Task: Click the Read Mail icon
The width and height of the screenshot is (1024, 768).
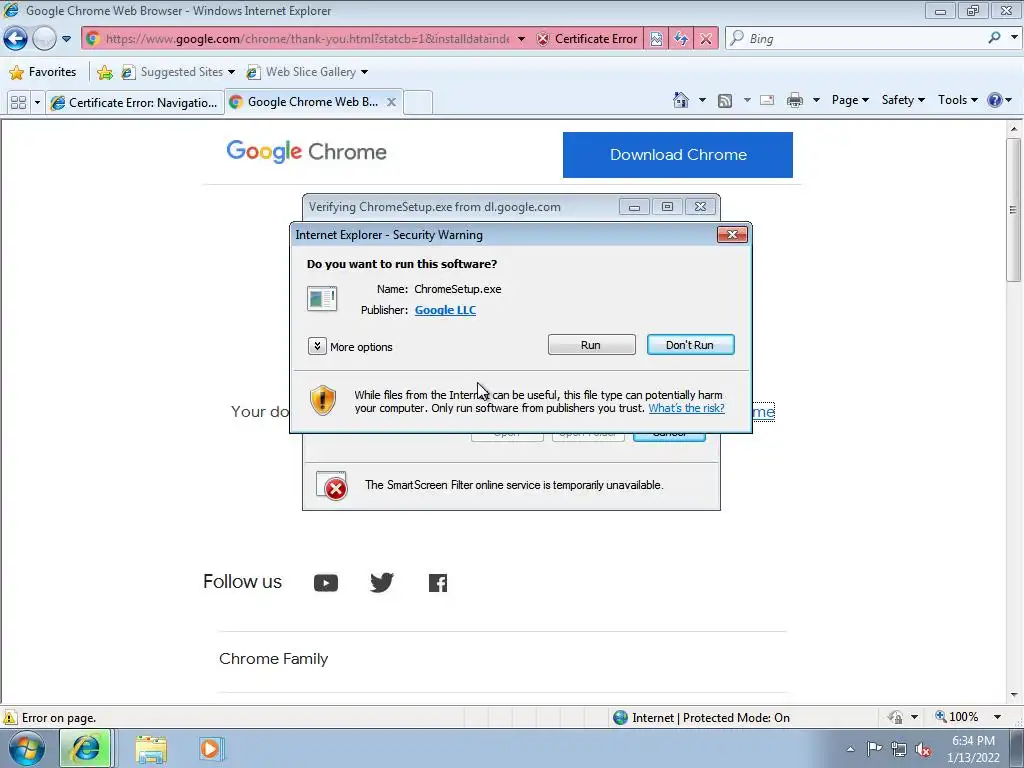Action: pyautogui.click(x=767, y=100)
